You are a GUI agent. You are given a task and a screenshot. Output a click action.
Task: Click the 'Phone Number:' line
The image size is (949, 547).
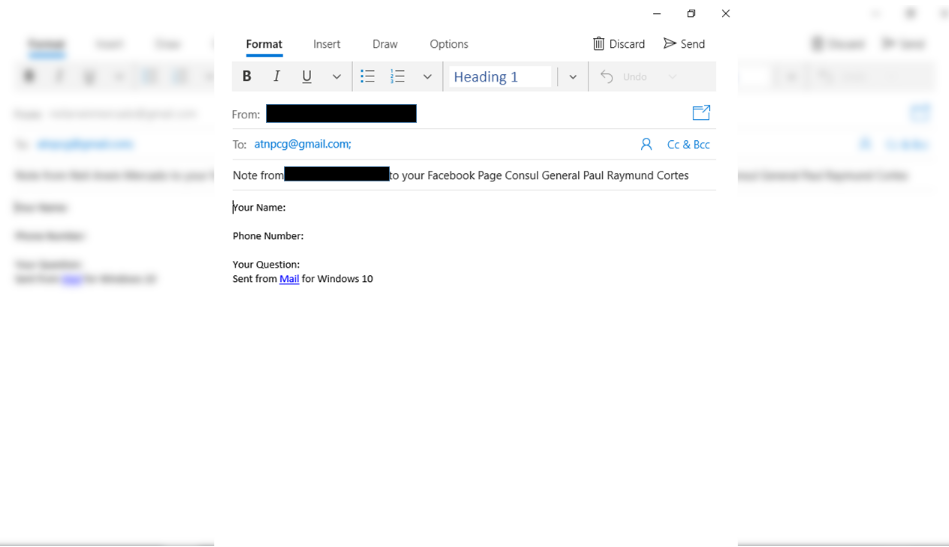click(x=268, y=236)
